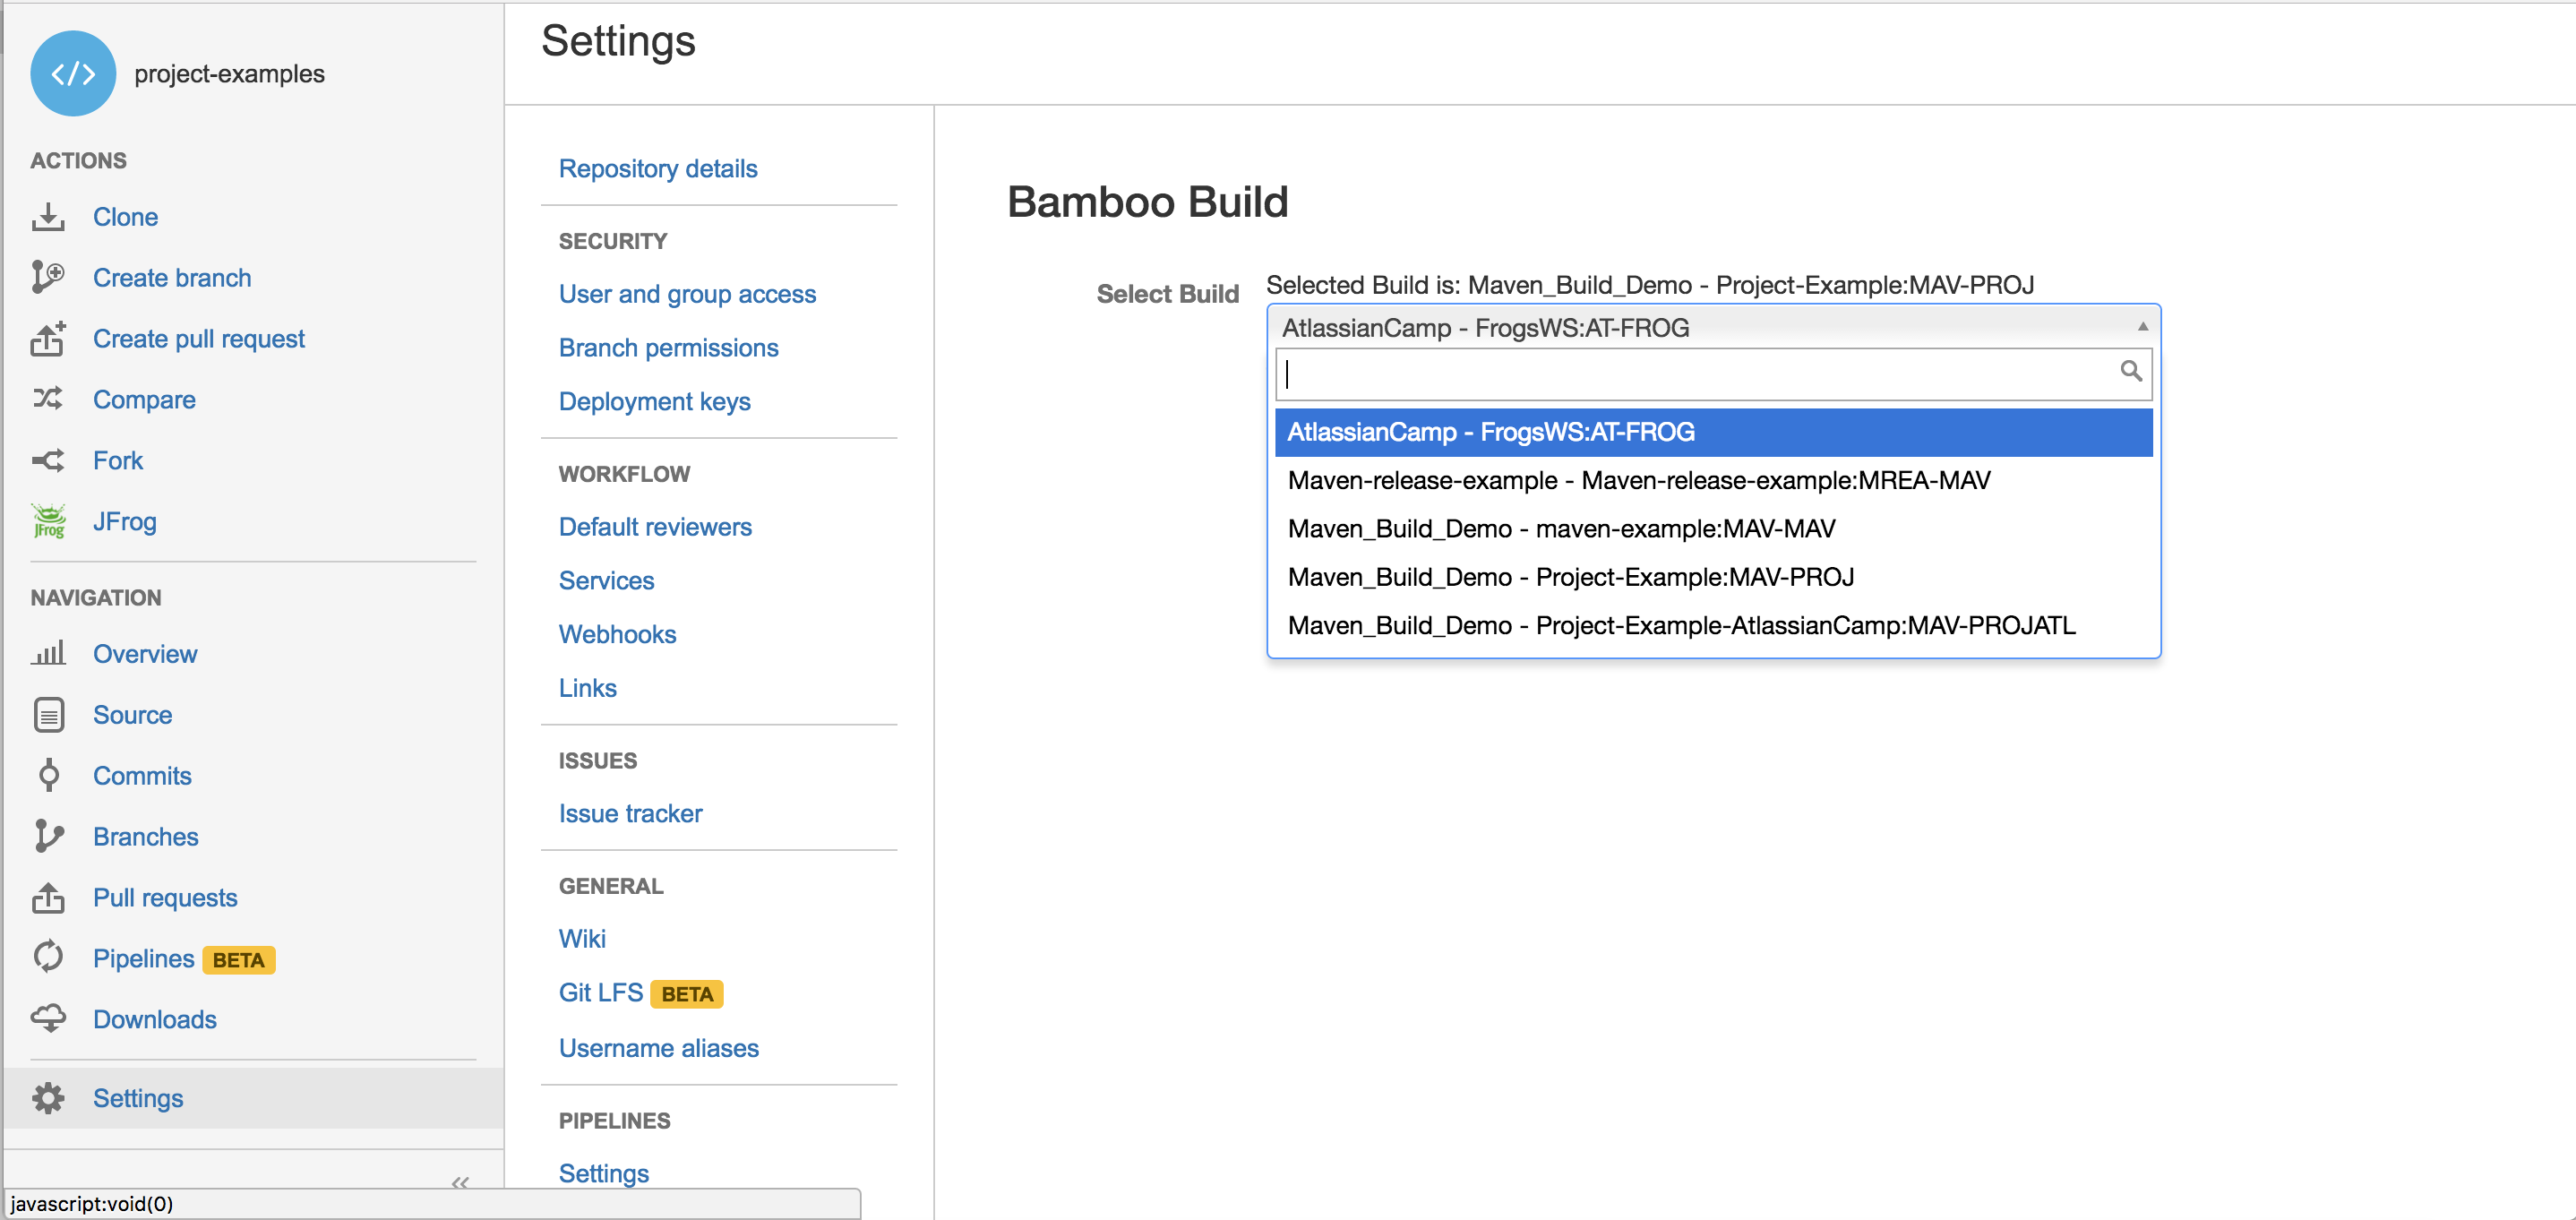Click the Commits icon in navigation

48,775
